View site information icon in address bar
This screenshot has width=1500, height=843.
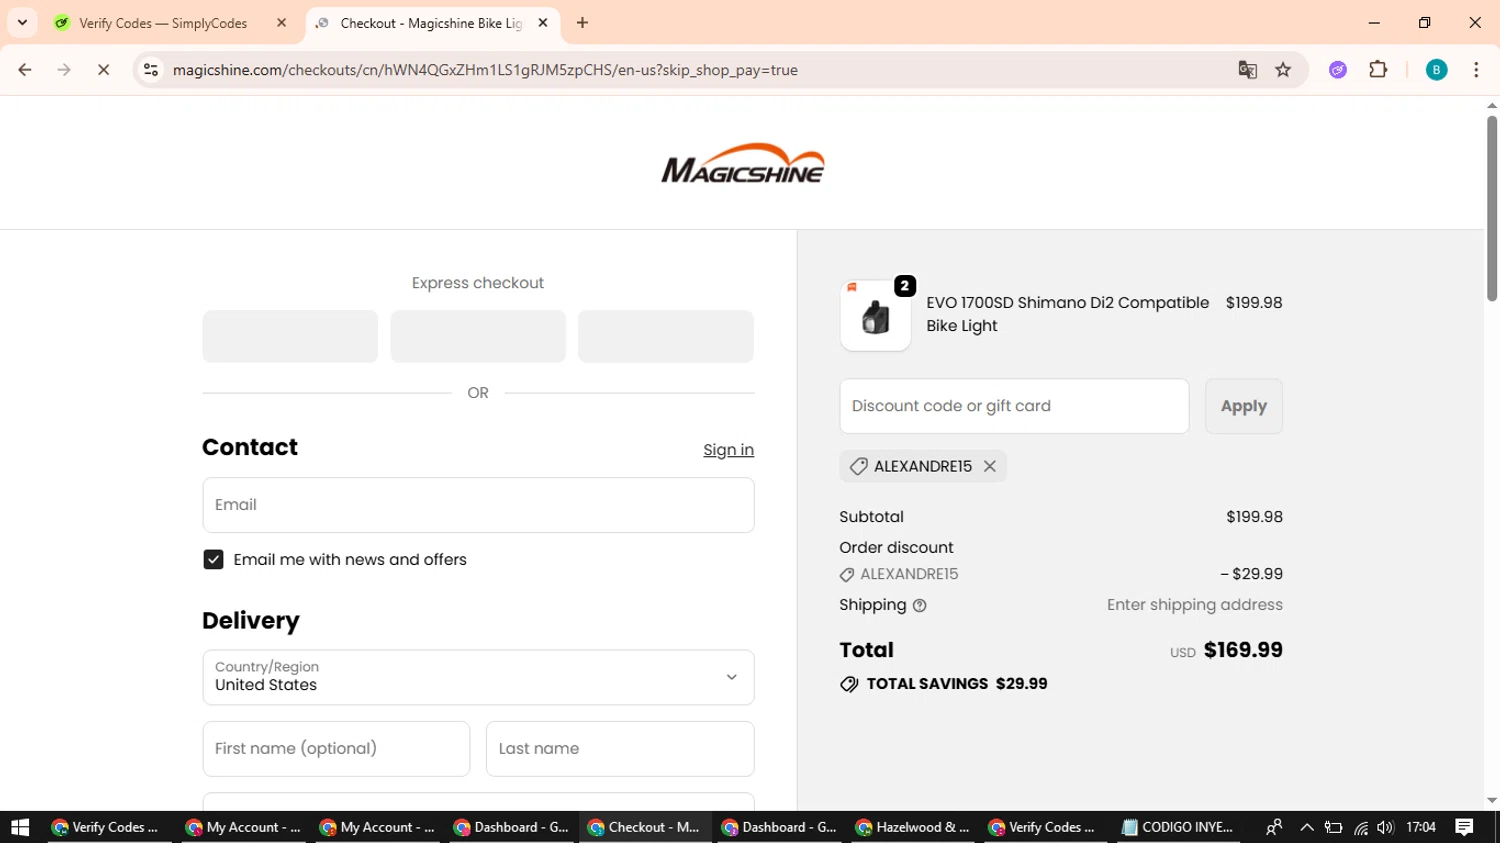(x=151, y=70)
